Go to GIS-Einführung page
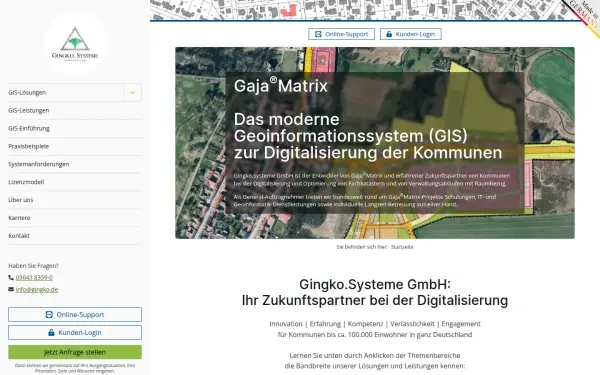 pyautogui.click(x=75, y=128)
